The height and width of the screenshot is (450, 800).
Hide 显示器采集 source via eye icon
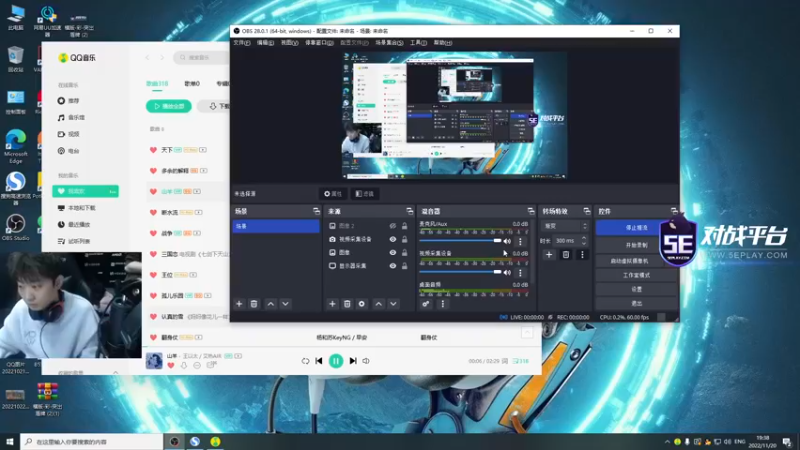pos(393,266)
